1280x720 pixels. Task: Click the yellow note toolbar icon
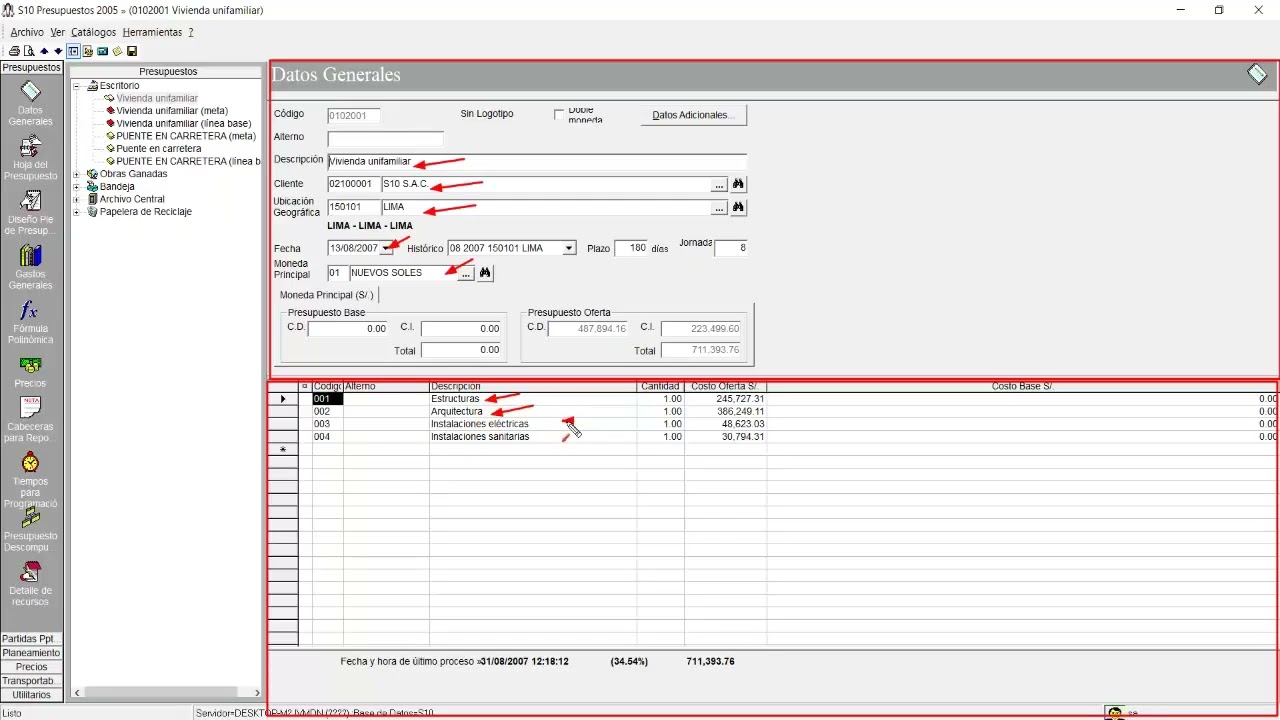(x=117, y=51)
